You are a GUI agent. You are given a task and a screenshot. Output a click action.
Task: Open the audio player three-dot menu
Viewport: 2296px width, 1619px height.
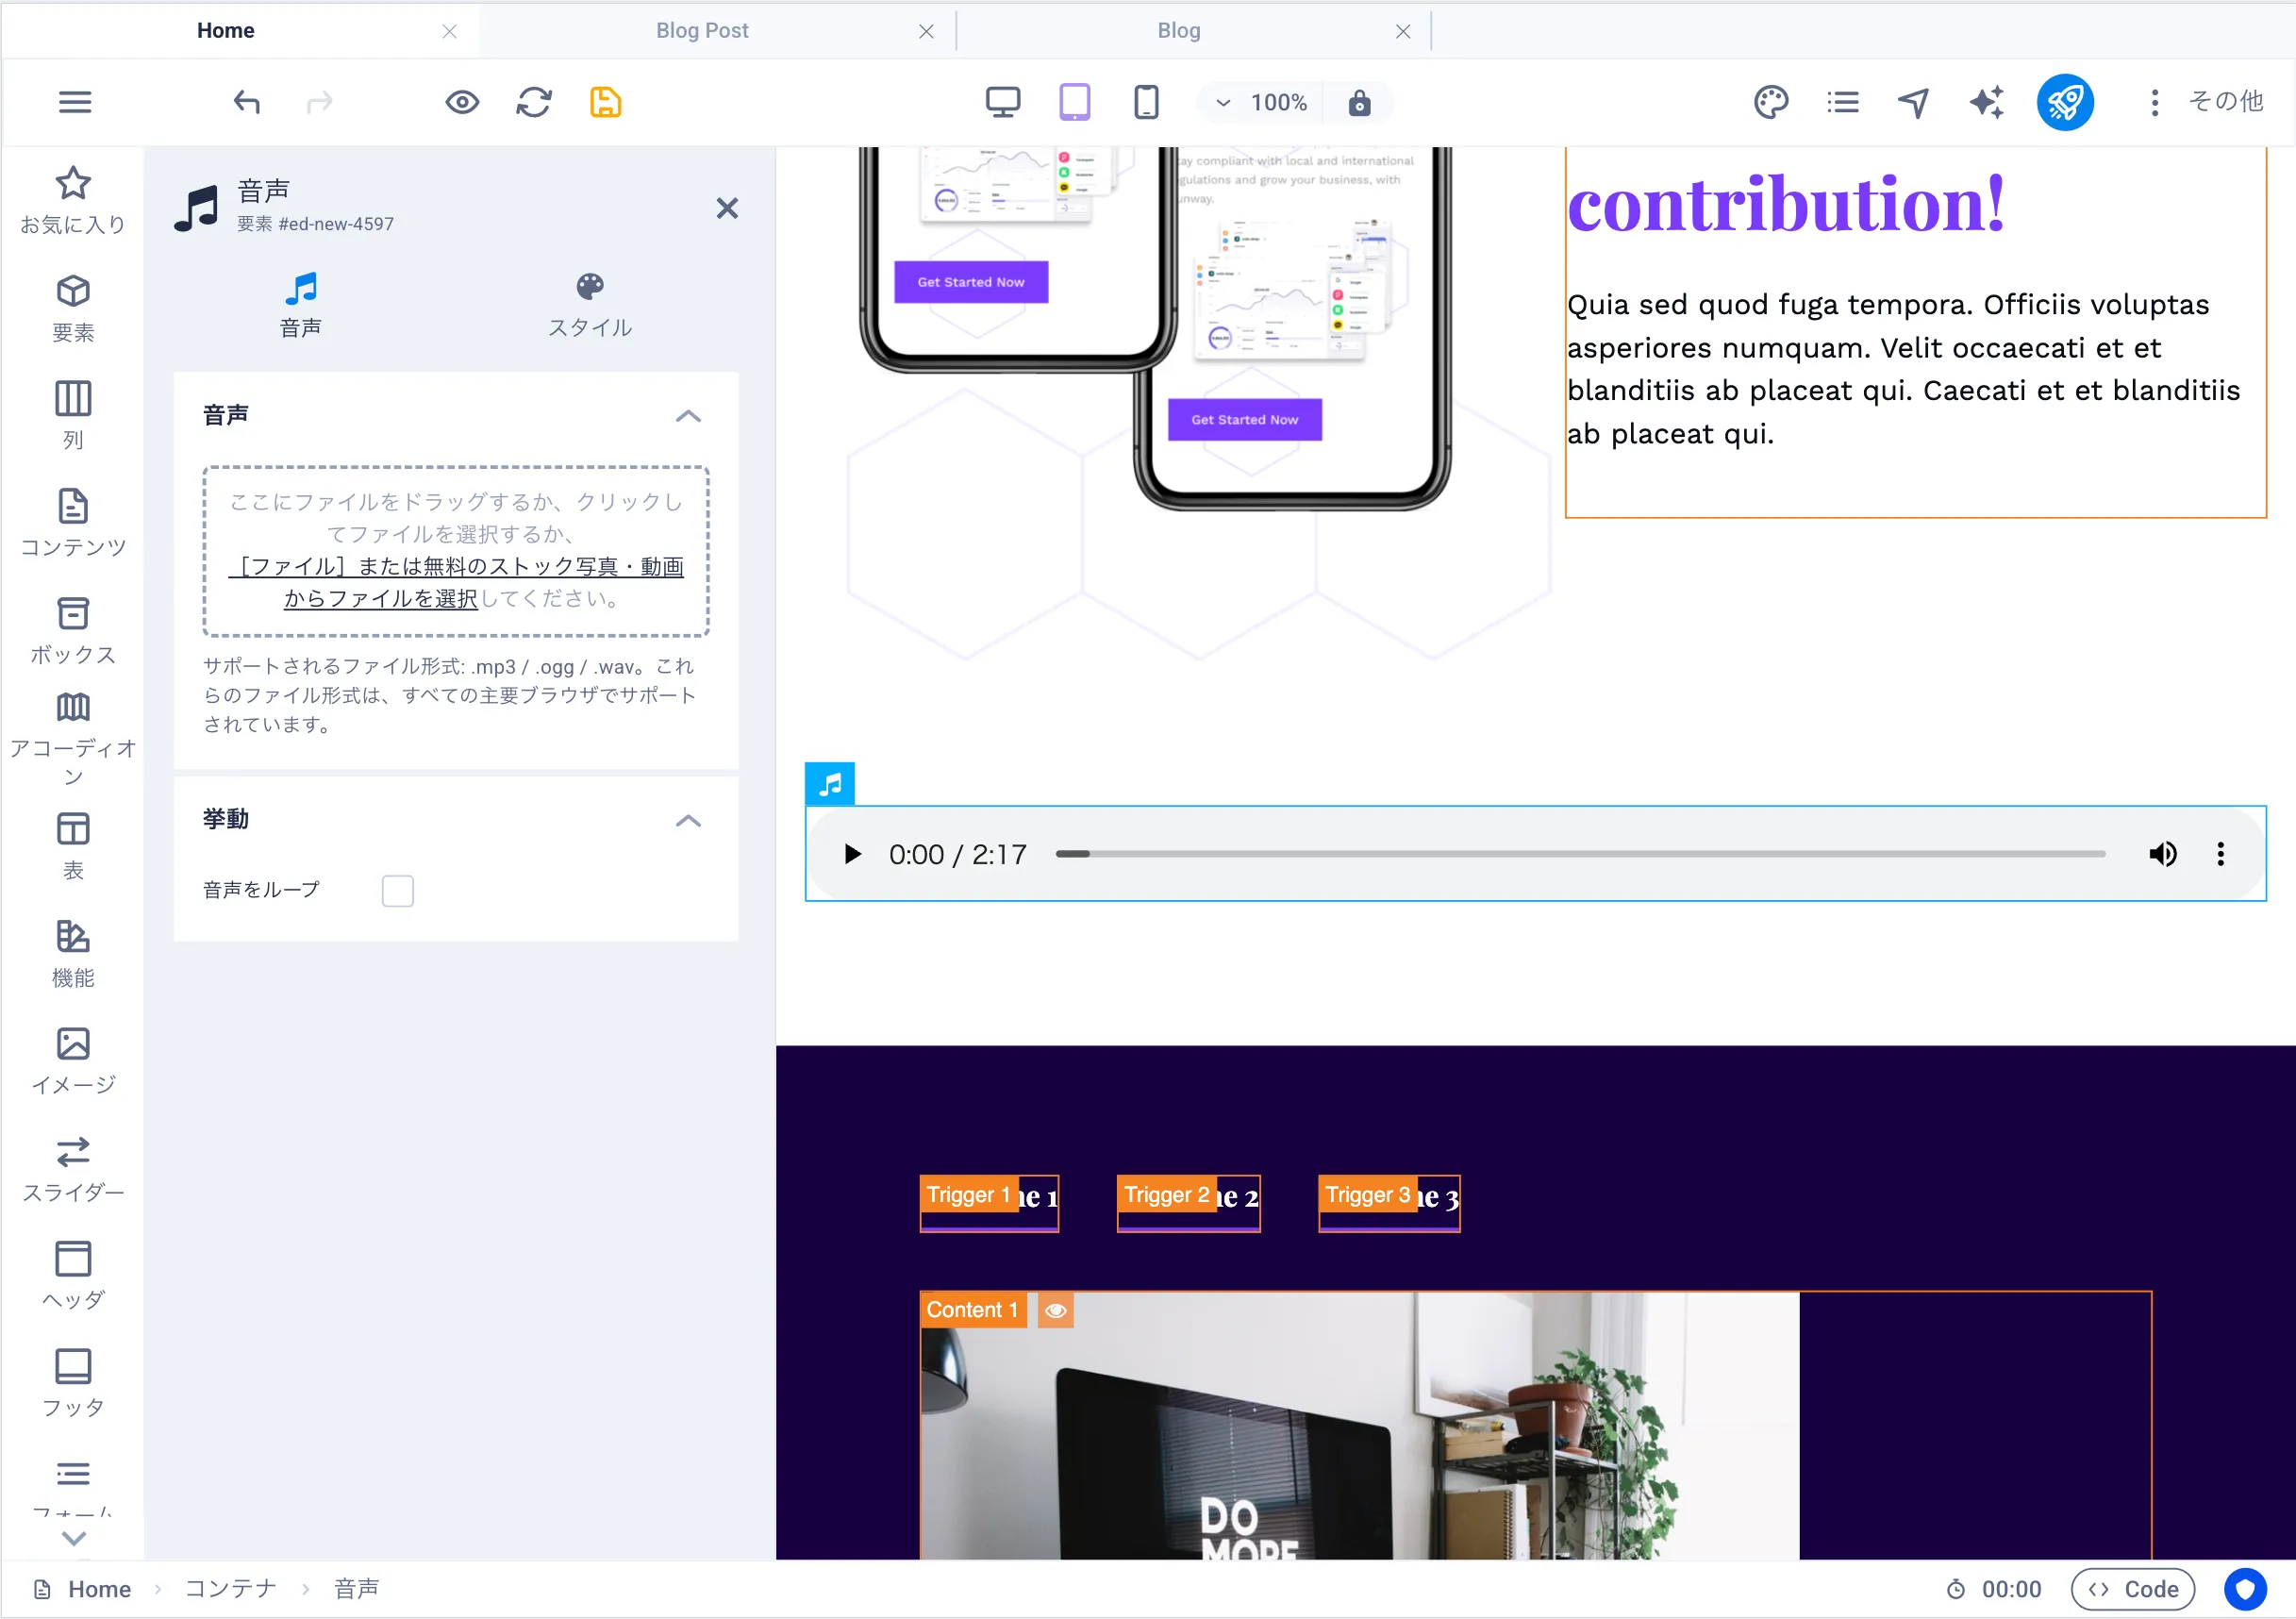click(x=2220, y=854)
